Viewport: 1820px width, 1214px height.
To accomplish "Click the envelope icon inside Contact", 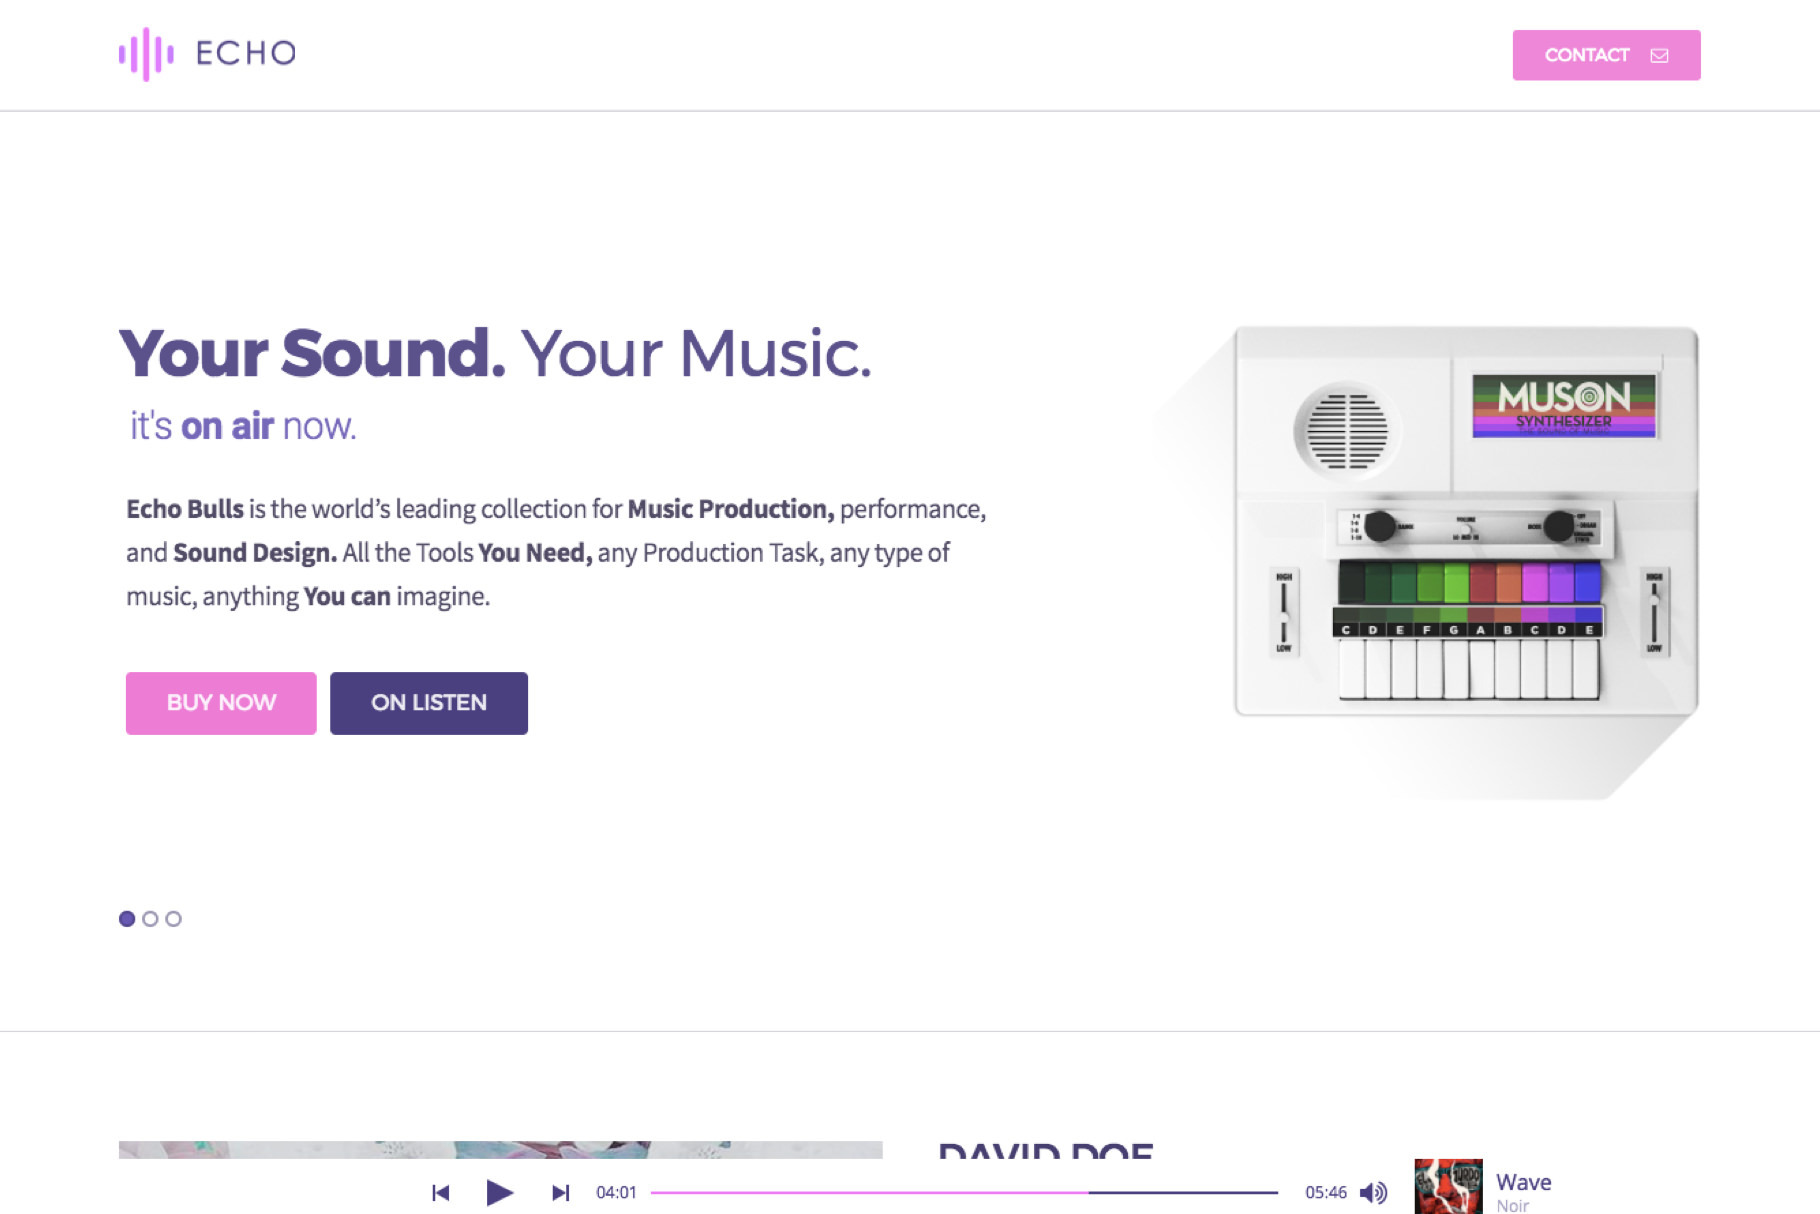I will point(1659,56).
